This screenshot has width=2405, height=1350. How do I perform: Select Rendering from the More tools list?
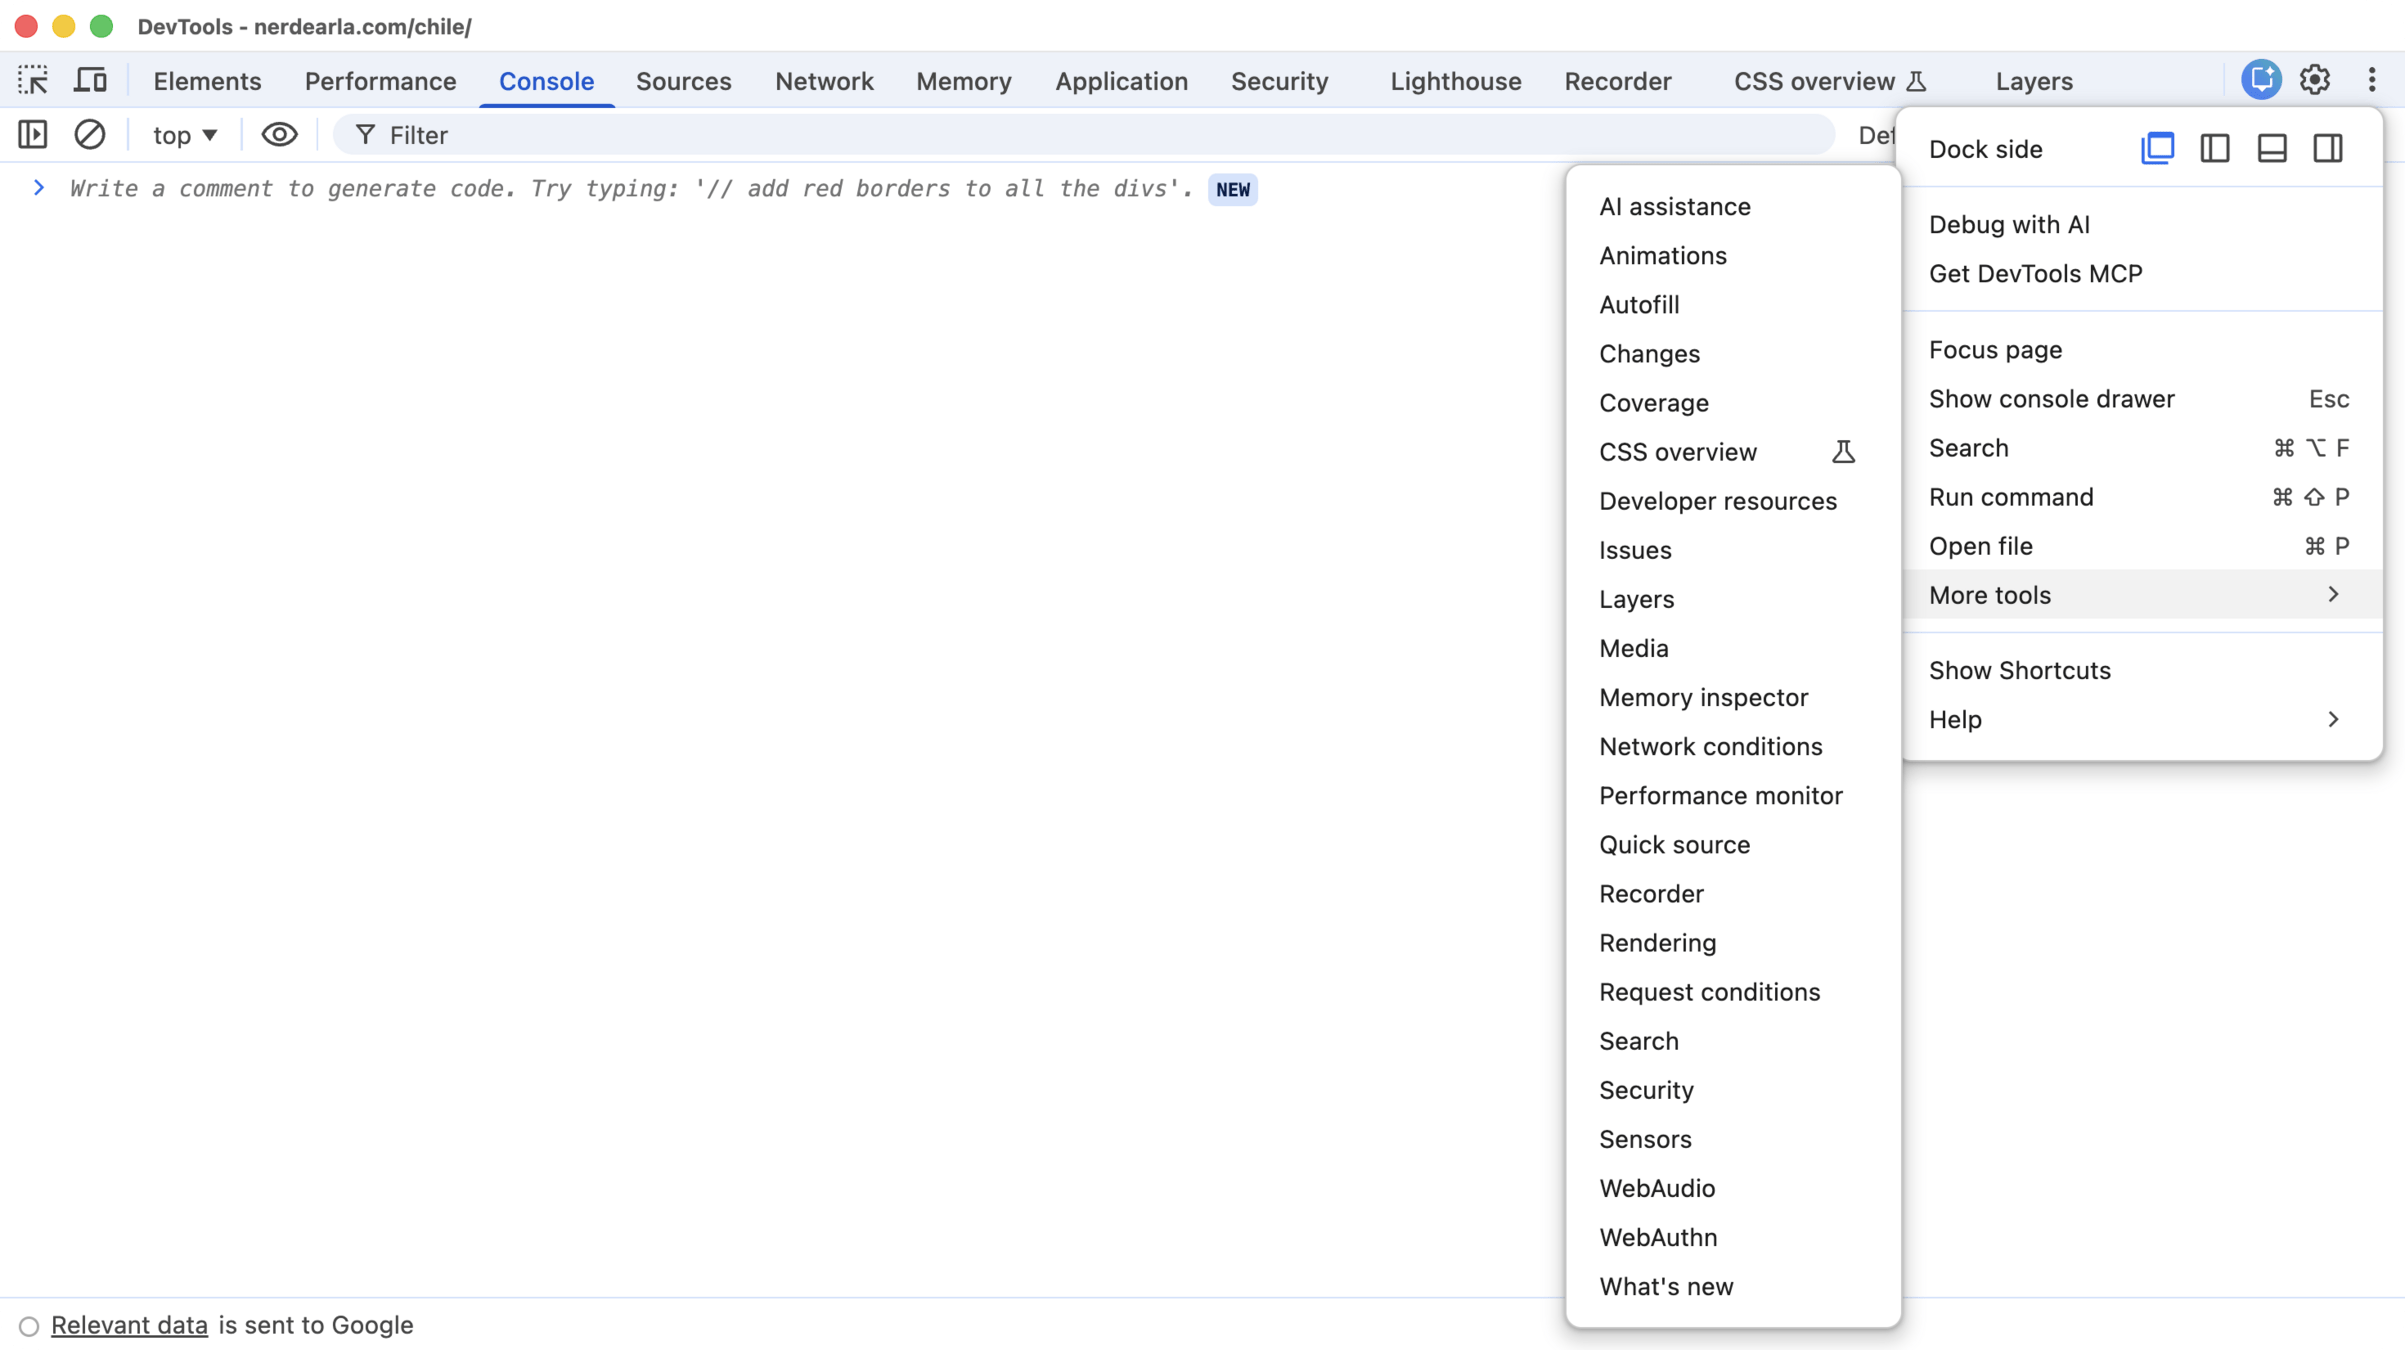click(1657, 943)
